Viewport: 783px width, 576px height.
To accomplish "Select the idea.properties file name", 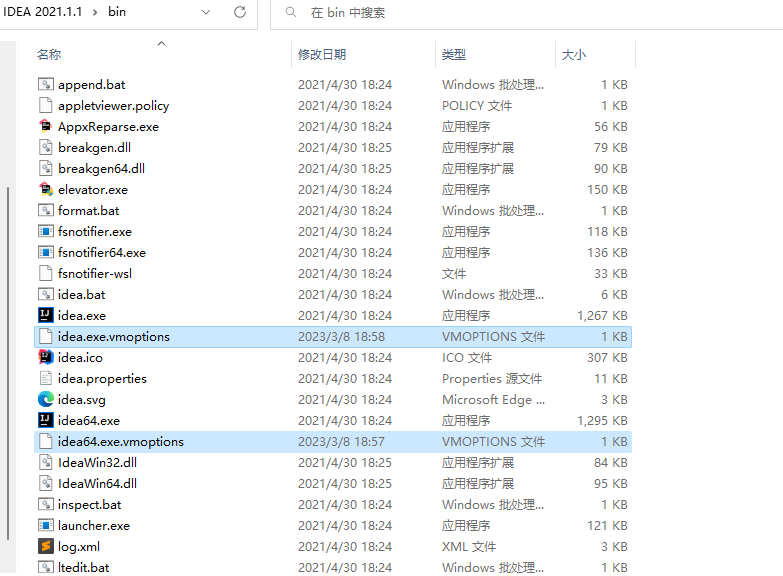I will (x=102, y=379).
